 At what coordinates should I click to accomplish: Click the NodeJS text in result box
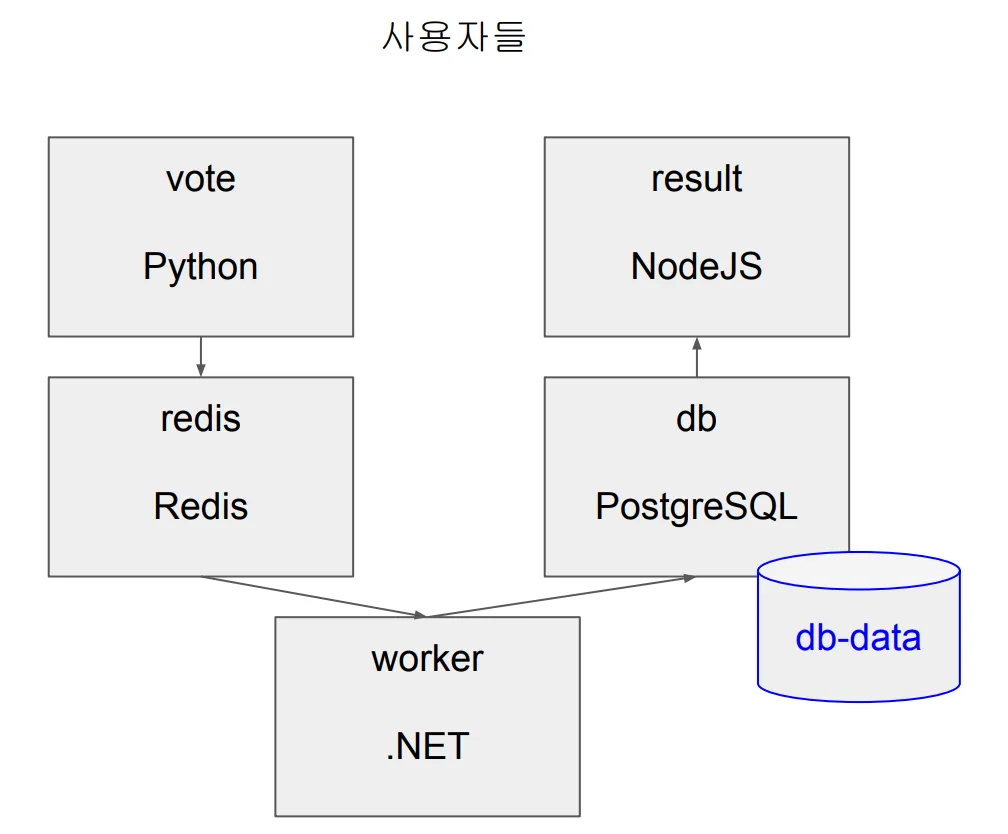(x=697, y=267)
